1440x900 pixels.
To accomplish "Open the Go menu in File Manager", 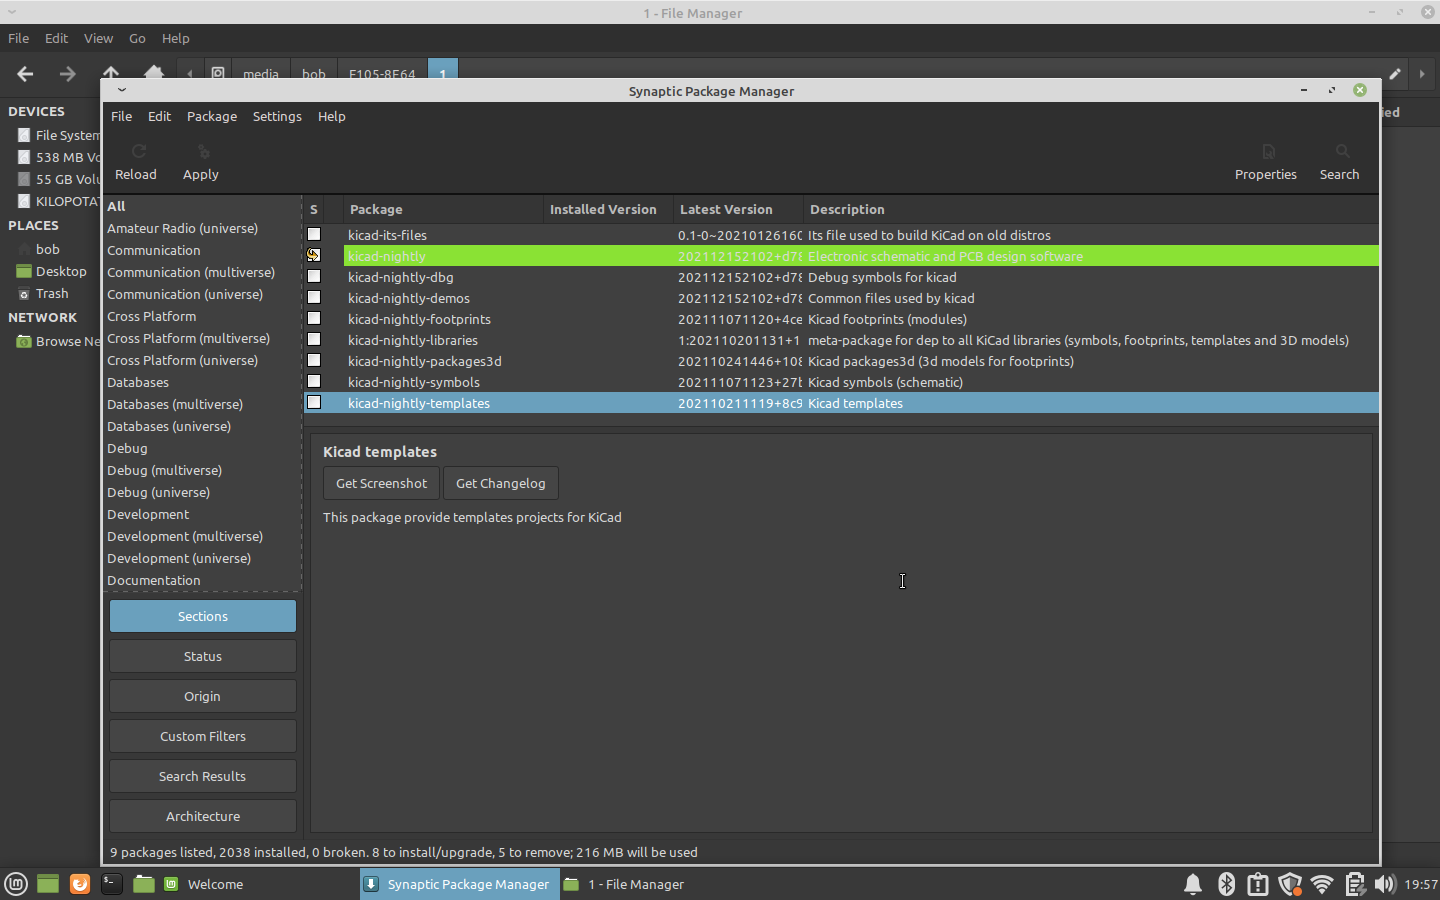I will 137,38.
